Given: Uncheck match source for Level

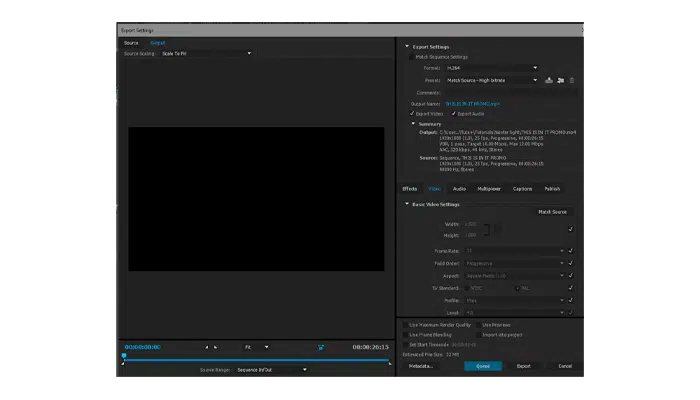Looking at the screenshot, I should click(x=571, y=312).
